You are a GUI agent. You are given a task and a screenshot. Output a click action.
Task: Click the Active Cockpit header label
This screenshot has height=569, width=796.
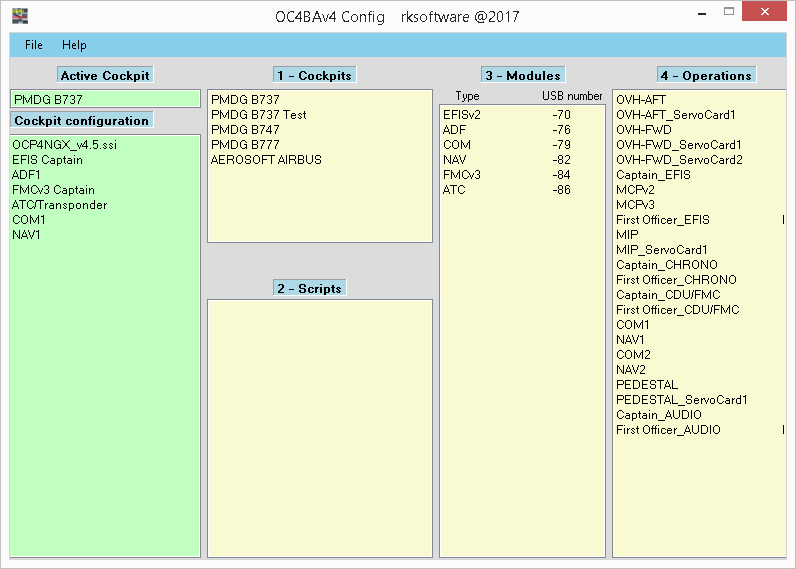pyautogui.click(x=105, y=75)
